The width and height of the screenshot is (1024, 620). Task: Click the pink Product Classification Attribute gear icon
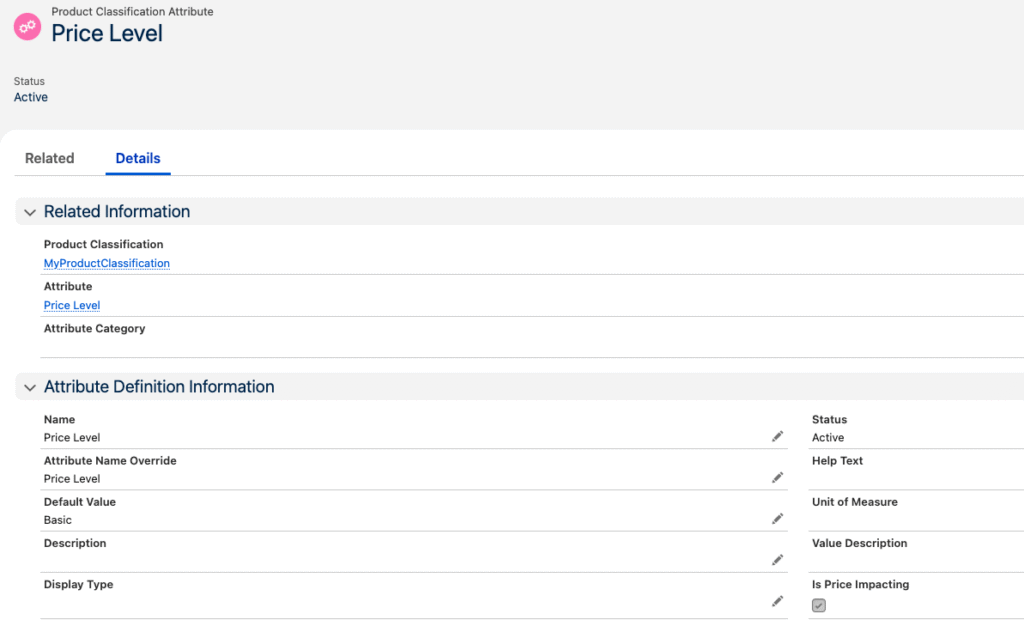[27, 27]
